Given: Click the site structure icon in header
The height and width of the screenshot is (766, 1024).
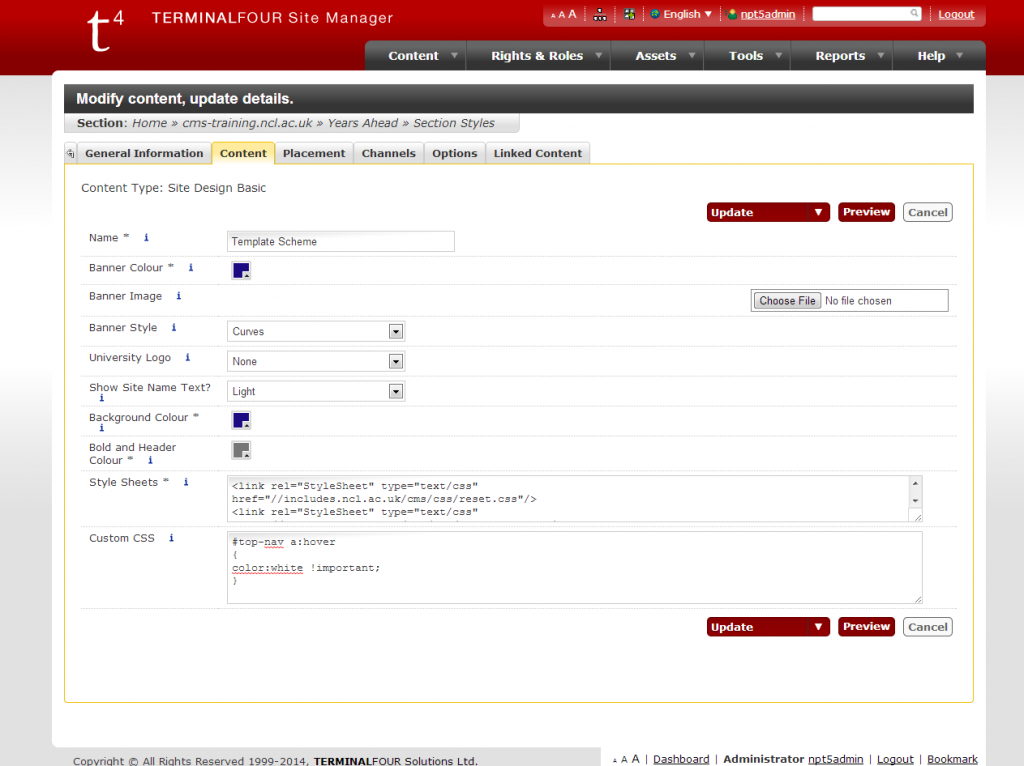Looking at the screenshot, I should [600, 15].
